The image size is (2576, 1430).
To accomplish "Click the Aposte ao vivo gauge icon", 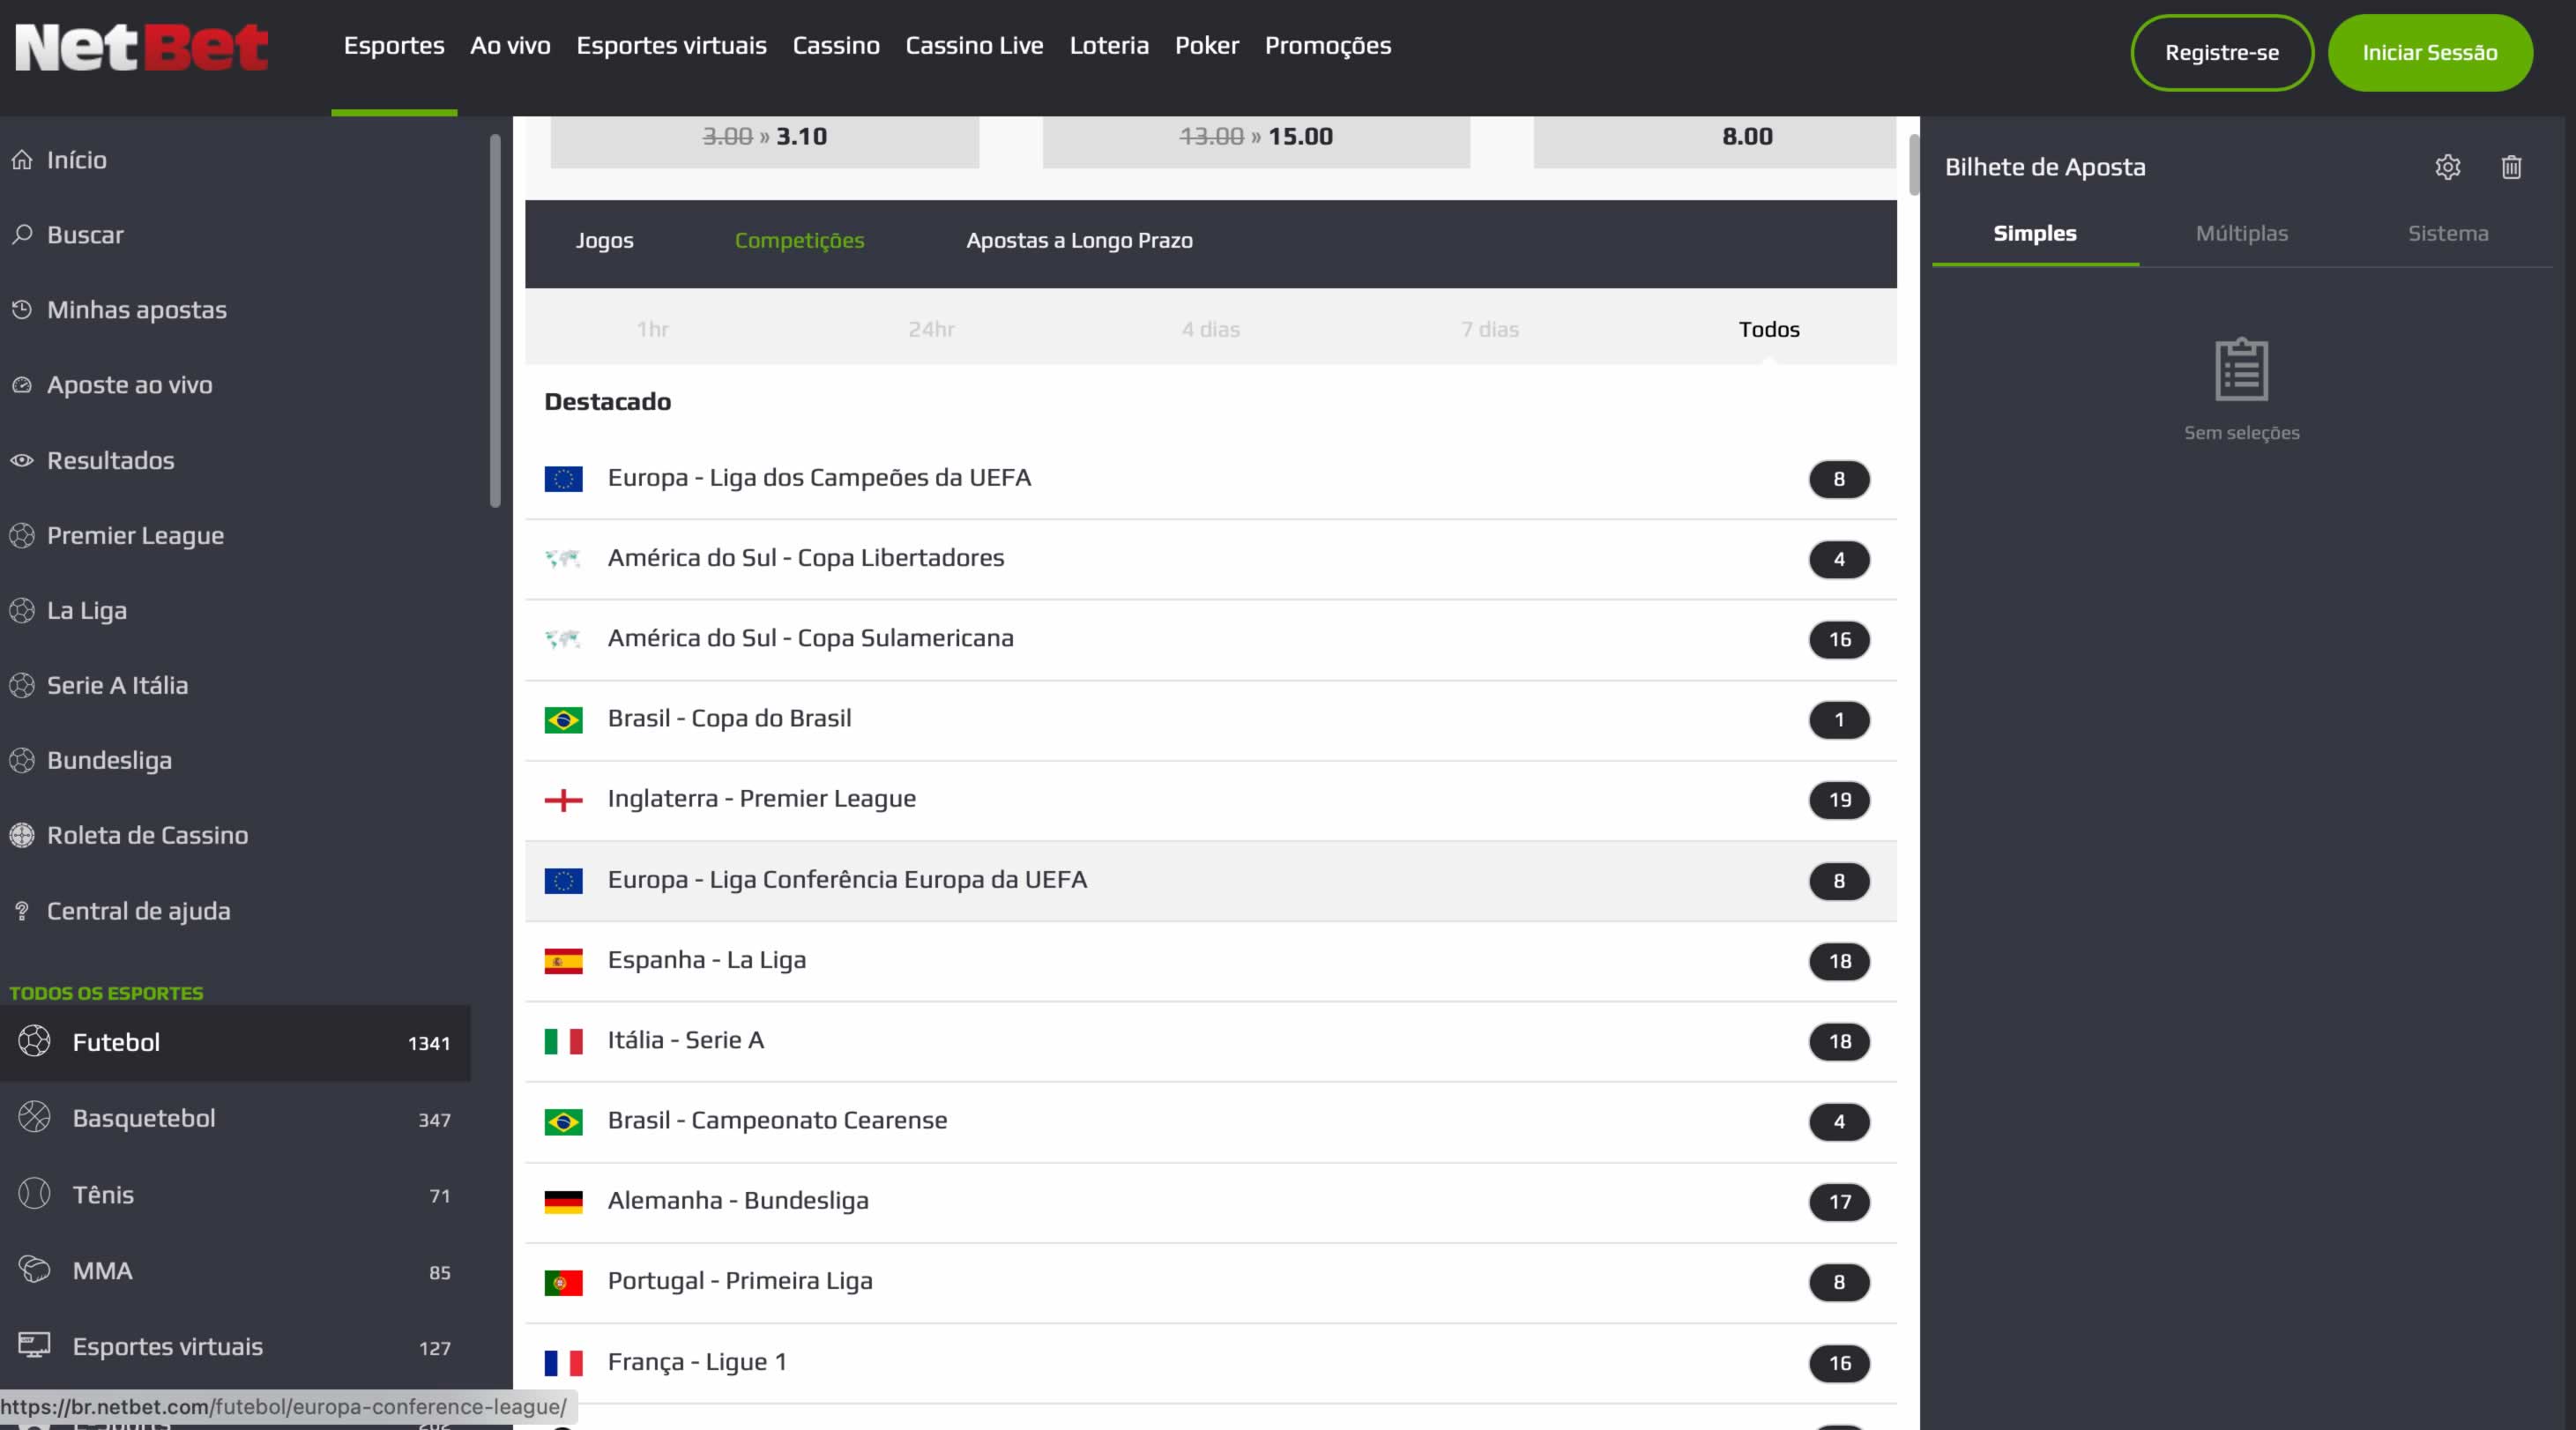I will click(x=22, y=385).
